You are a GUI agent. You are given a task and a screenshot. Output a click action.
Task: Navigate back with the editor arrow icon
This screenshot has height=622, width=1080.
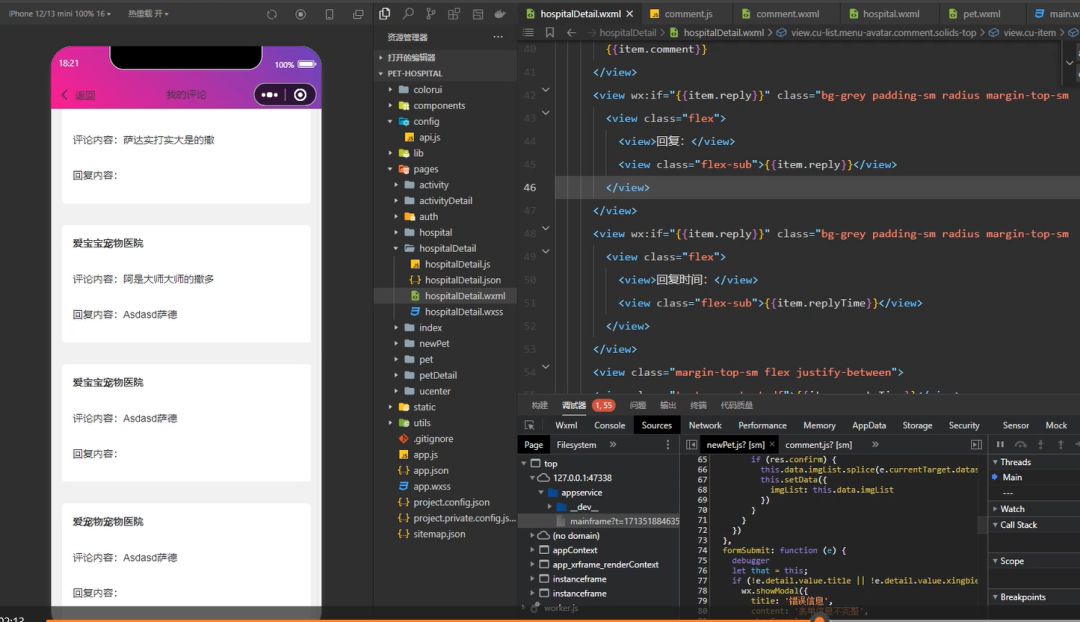[x=571, y=32]
